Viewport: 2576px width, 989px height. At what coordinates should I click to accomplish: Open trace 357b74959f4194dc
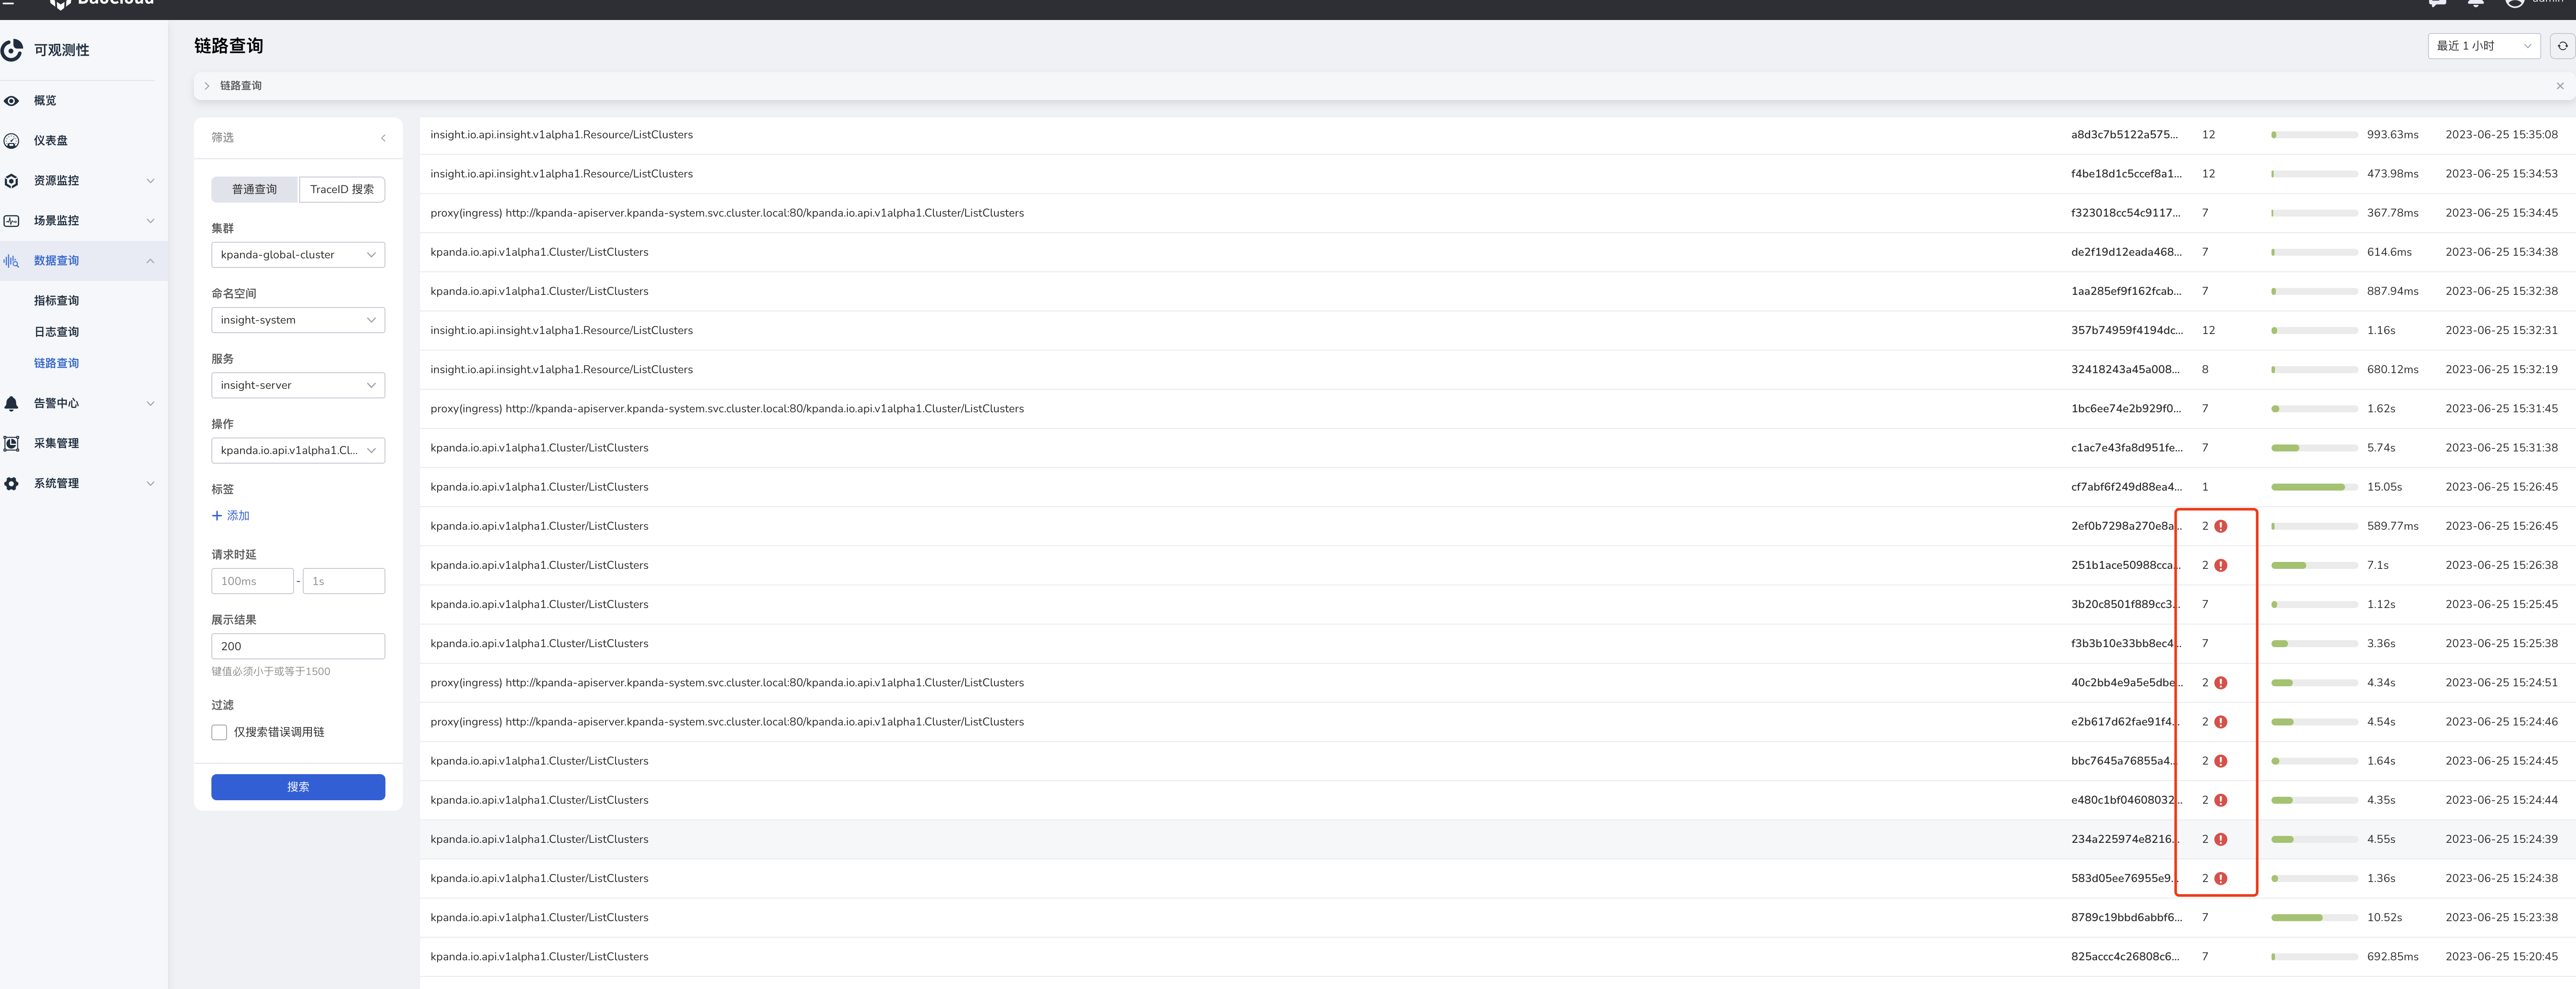2127,331
